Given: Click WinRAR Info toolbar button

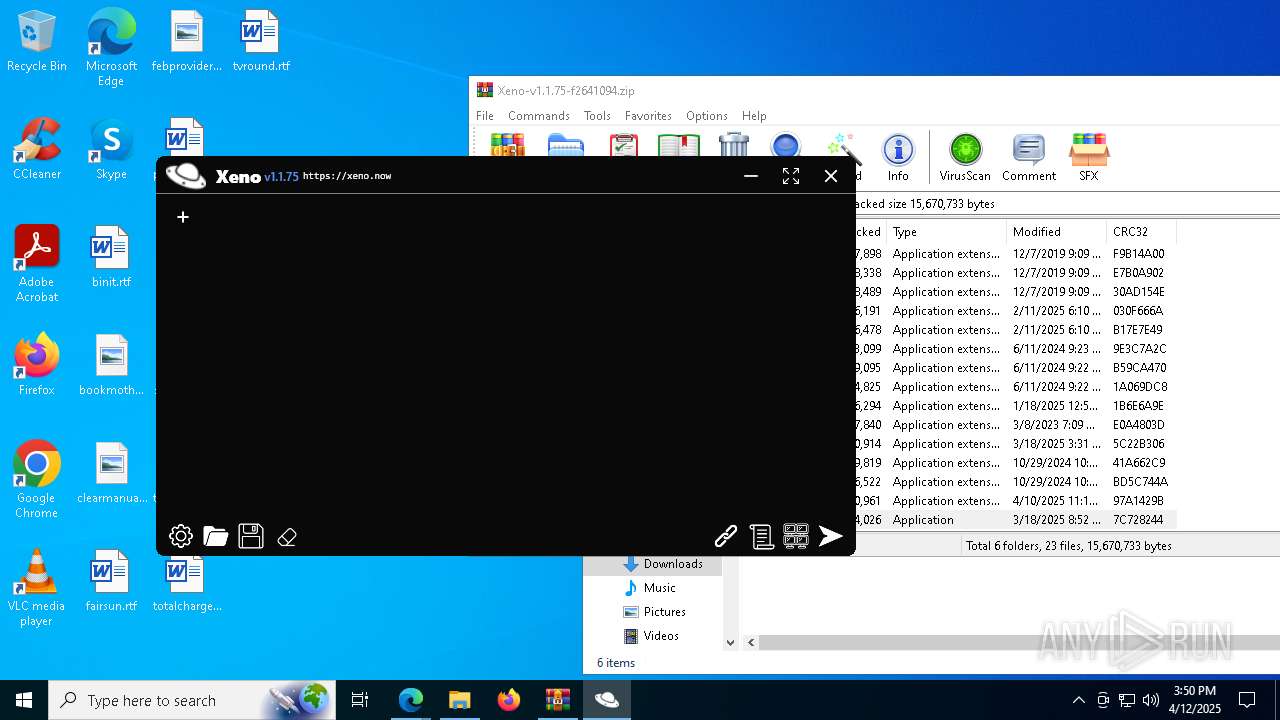Looking at the screenshot, I should pyautogui.click(x=898, y=158).
